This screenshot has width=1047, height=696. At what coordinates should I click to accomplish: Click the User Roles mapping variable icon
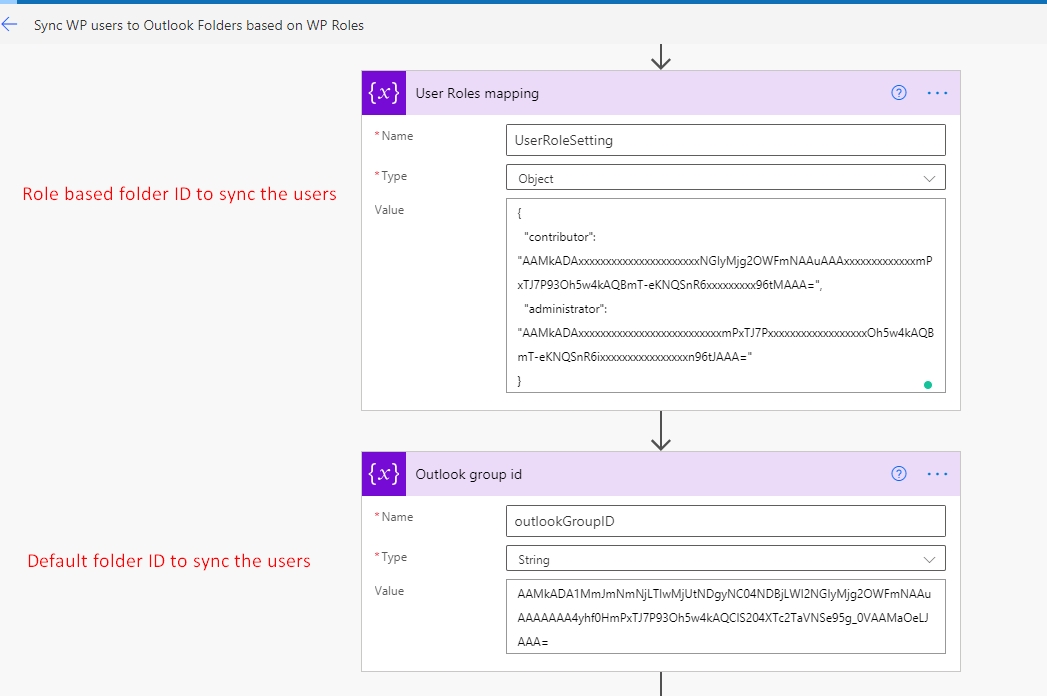tap(384, 93)
